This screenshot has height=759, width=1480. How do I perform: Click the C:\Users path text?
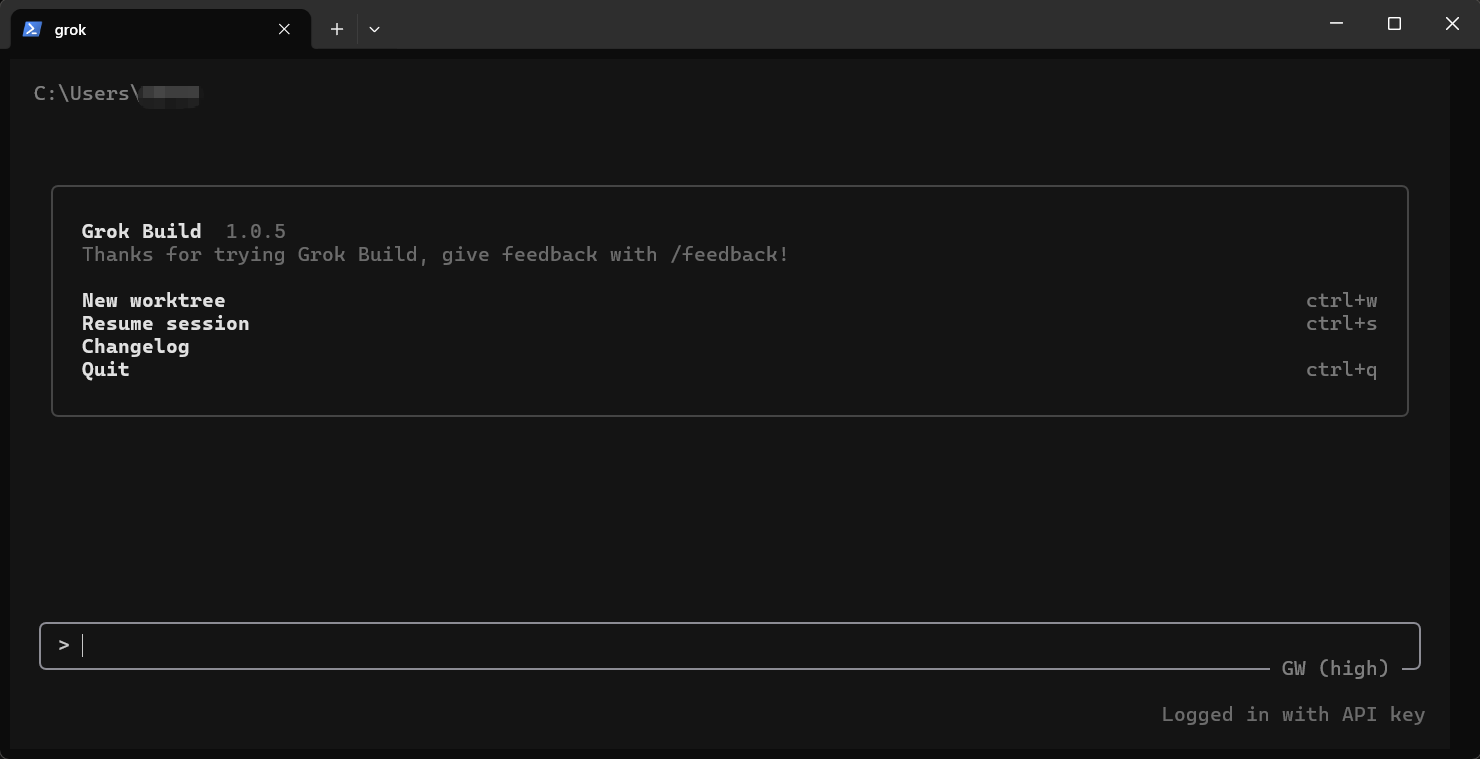[86, 93]
